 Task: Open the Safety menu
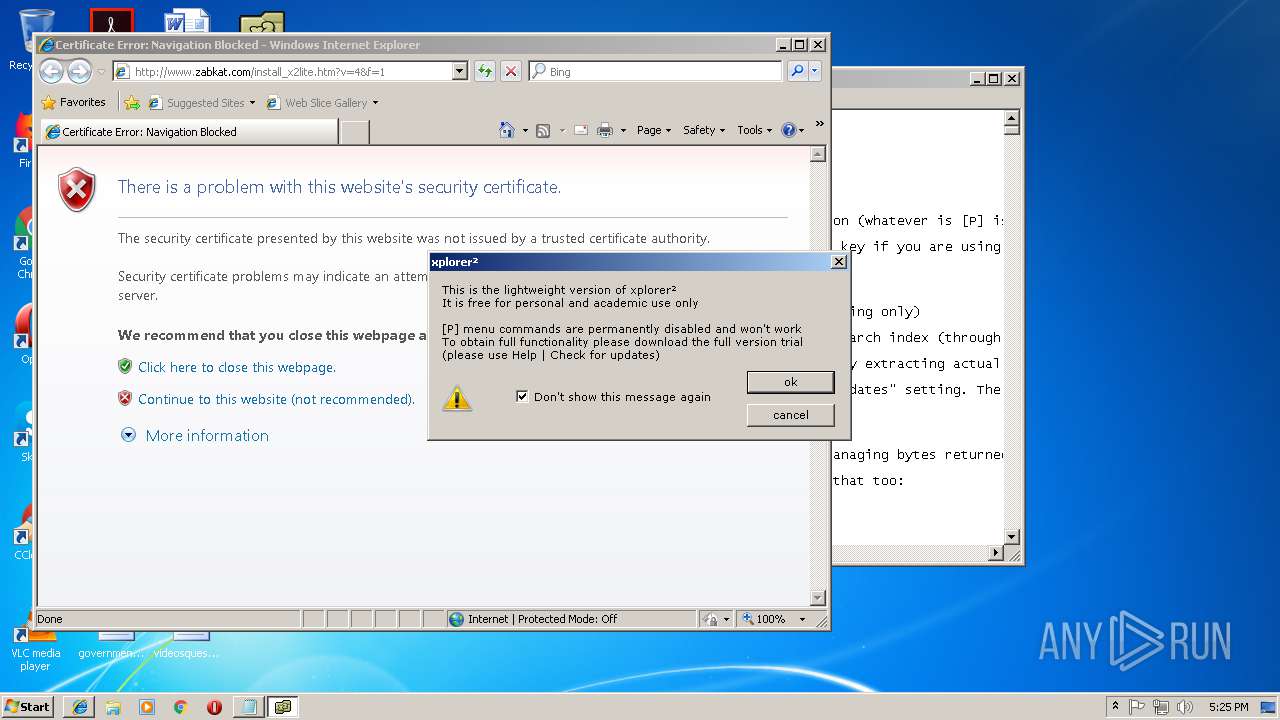coord(704,130)
